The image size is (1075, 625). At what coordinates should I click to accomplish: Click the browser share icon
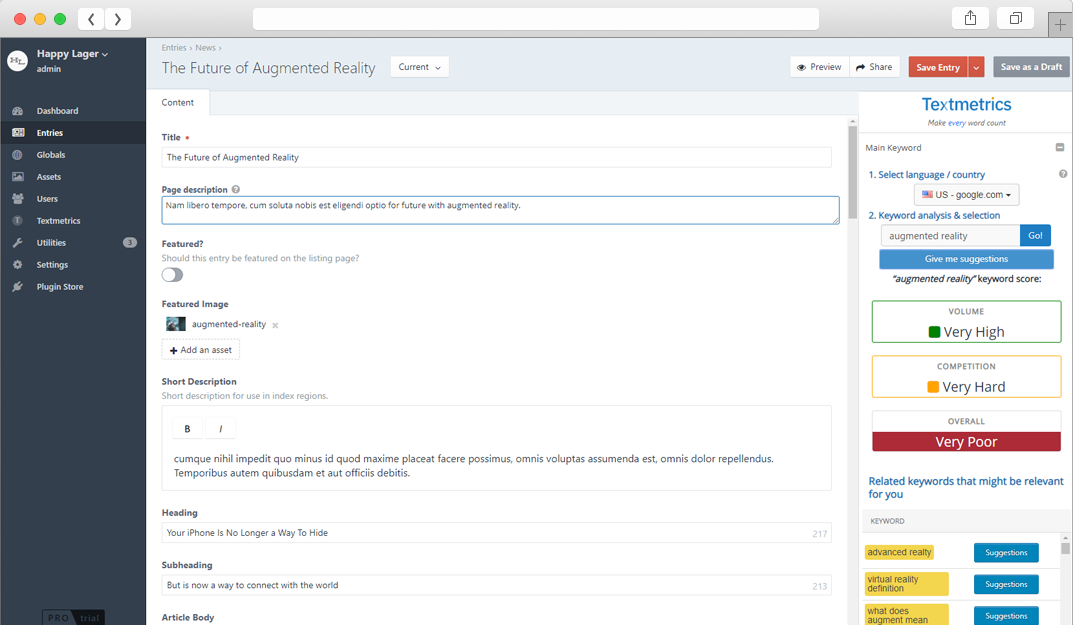coord(970,19)
